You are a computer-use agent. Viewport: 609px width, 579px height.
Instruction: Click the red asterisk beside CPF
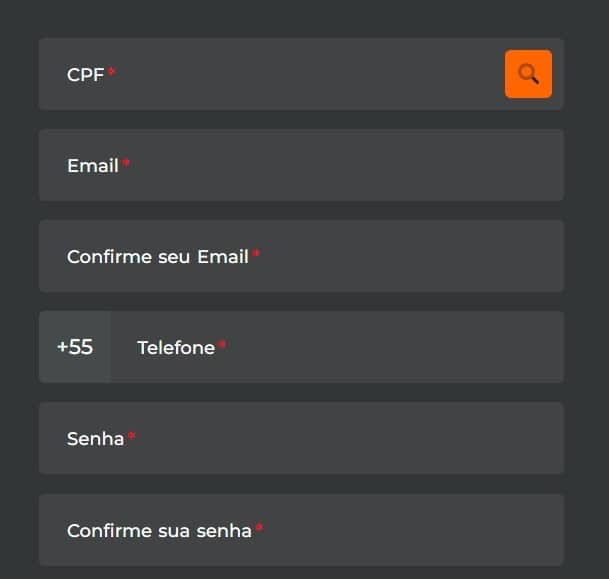tap(112, 72)
